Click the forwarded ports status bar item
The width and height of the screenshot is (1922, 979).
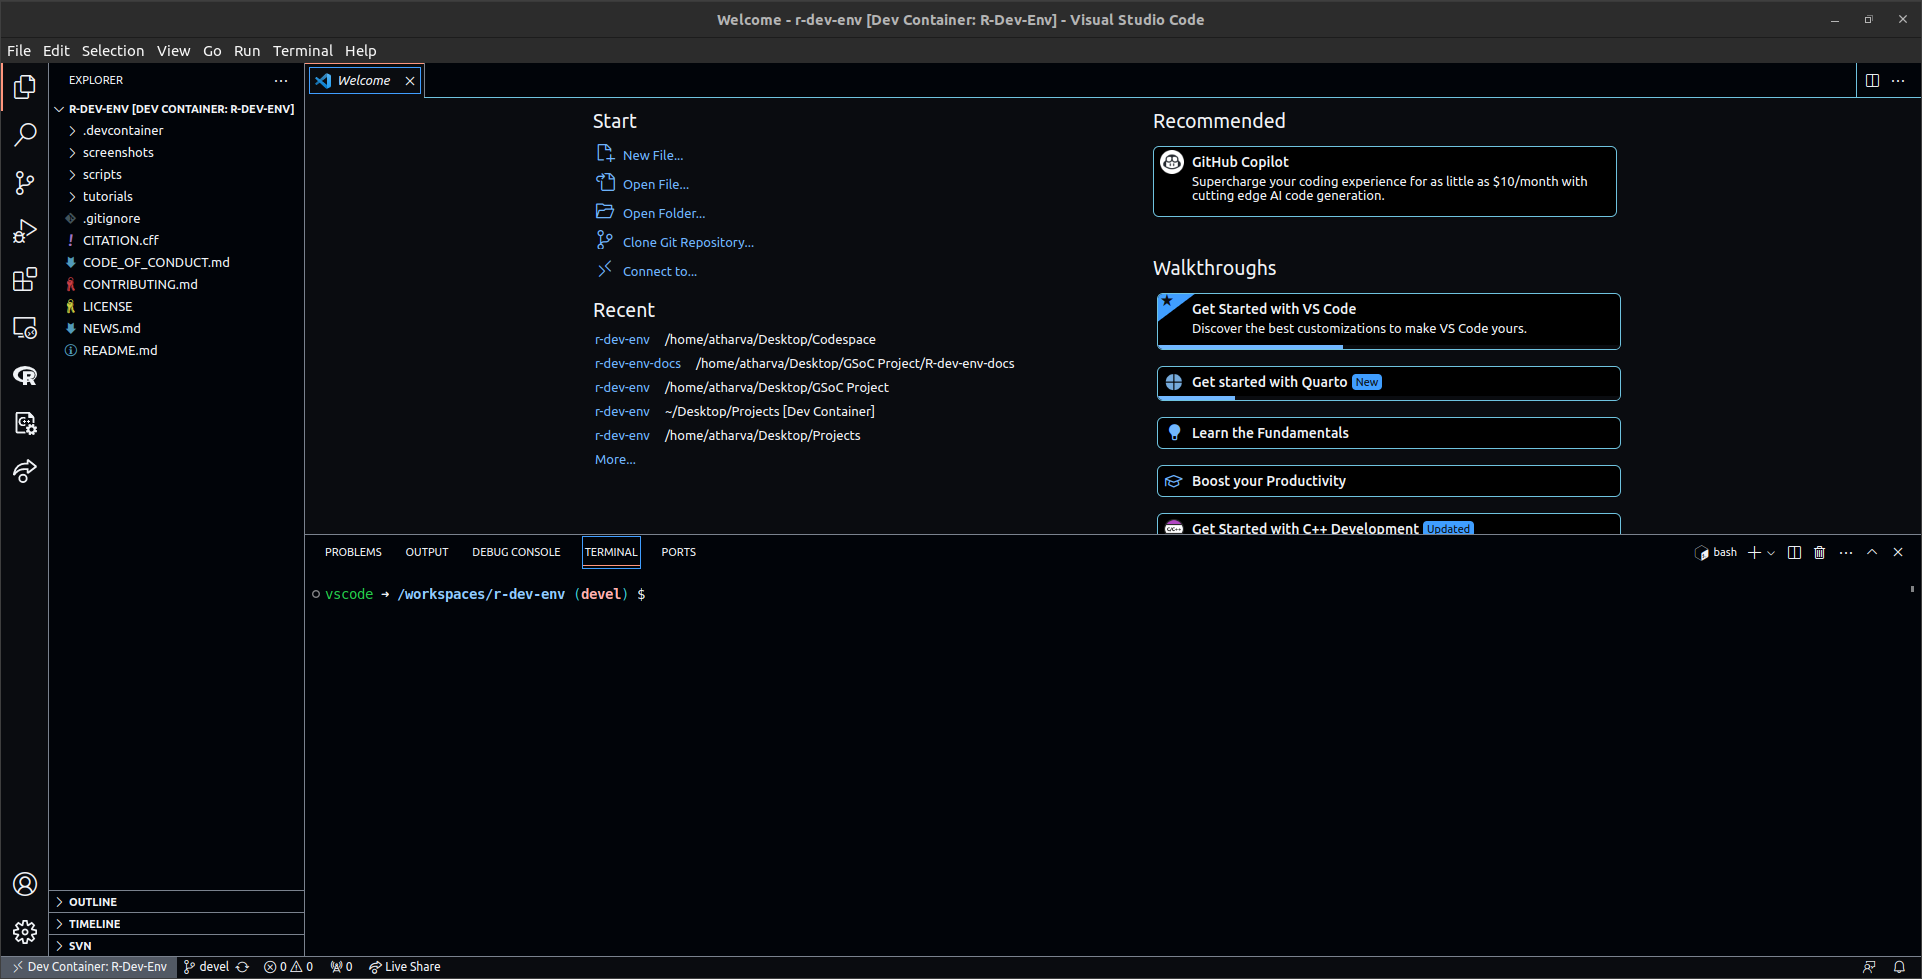tap(341, 967)
